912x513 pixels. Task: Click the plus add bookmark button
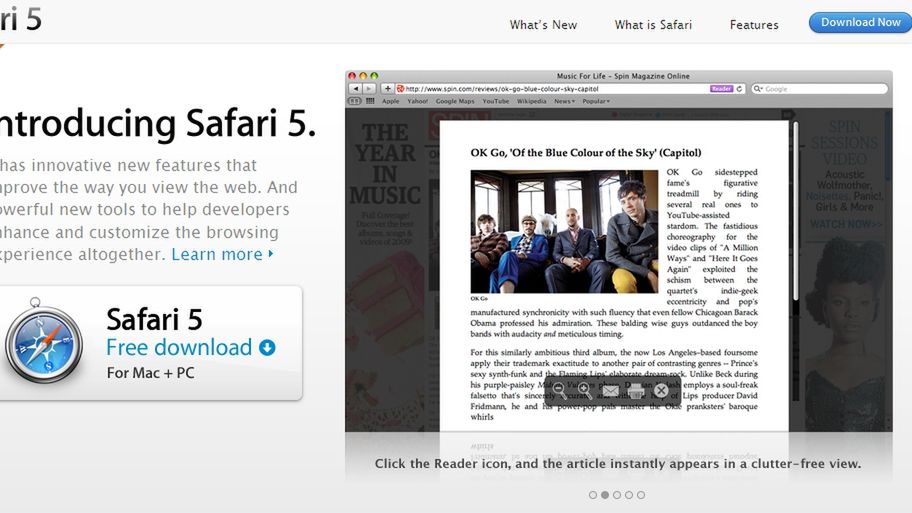(x=387, y=89)
